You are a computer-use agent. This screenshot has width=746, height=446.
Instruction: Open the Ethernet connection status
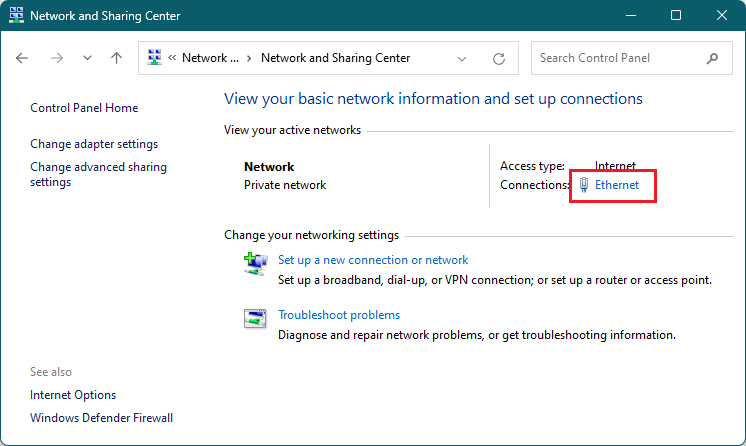[x=617, y=185]
